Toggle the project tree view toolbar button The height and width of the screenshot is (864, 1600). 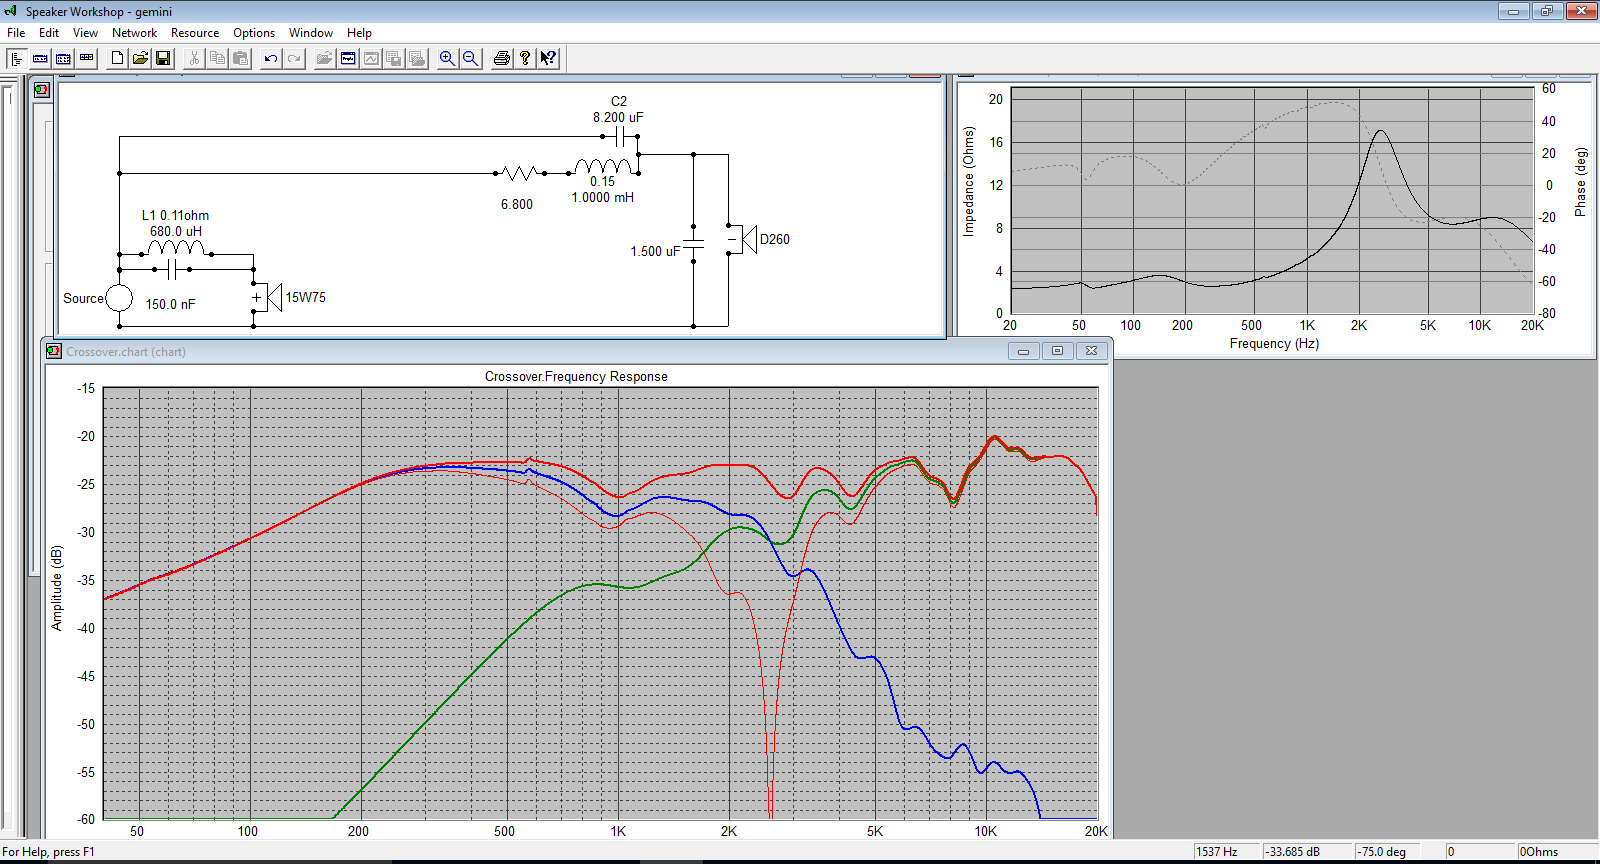(16, 58)
